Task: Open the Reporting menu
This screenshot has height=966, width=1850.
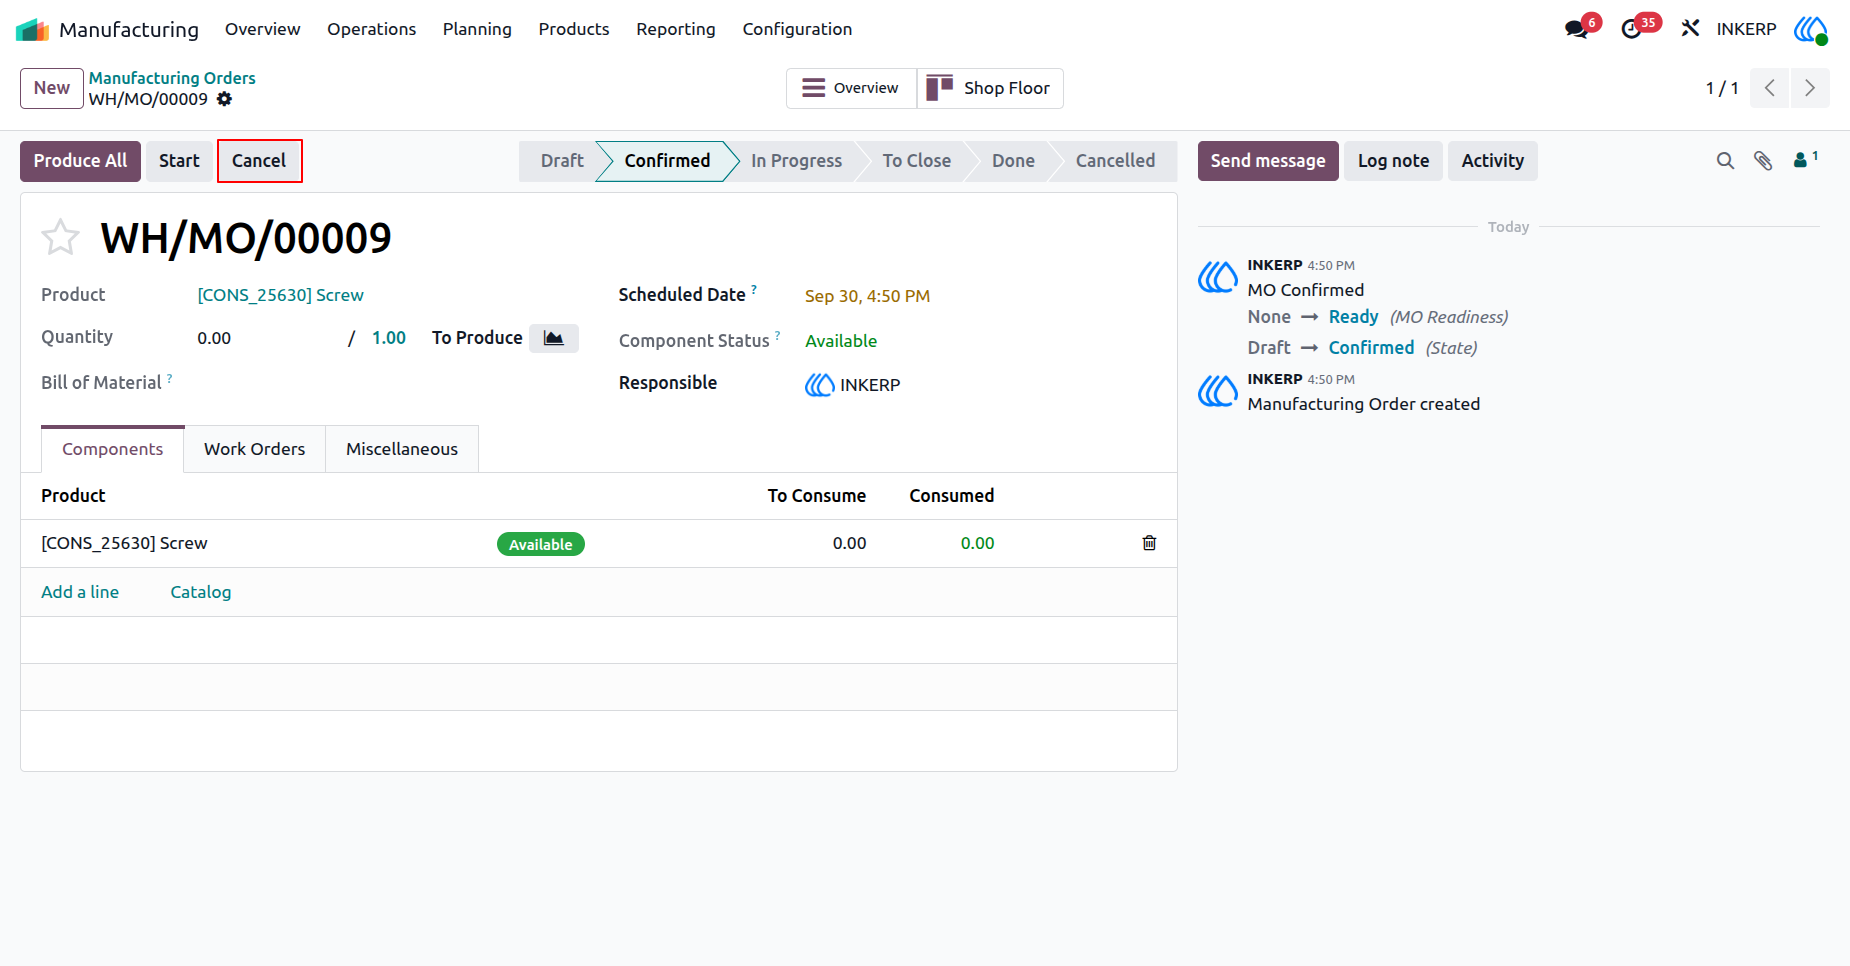Action: [x=676, y=29]
